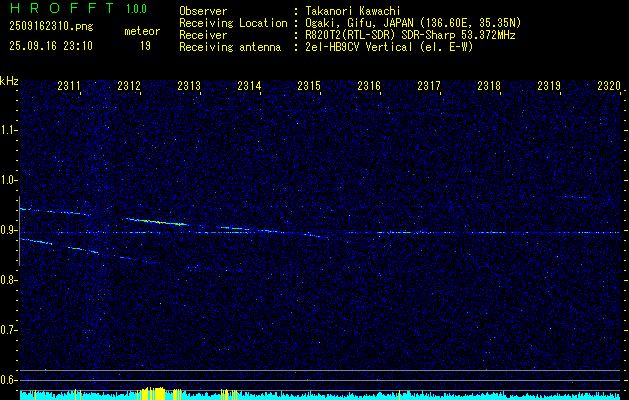Image resolution: width=629 pixels, height=400 pixels.
Task: Click the 2313 time axis marker
Action: (x=189, y=86)
